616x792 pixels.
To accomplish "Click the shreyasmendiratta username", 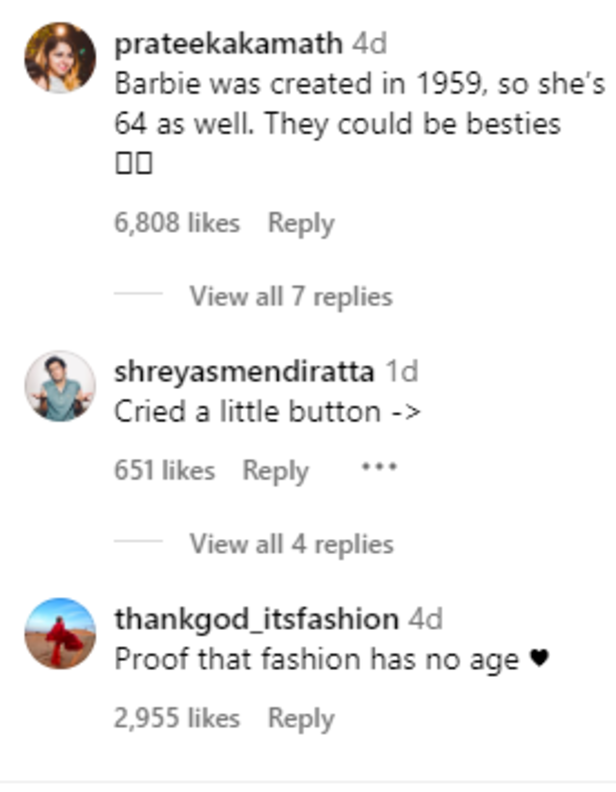I will 244,372.
